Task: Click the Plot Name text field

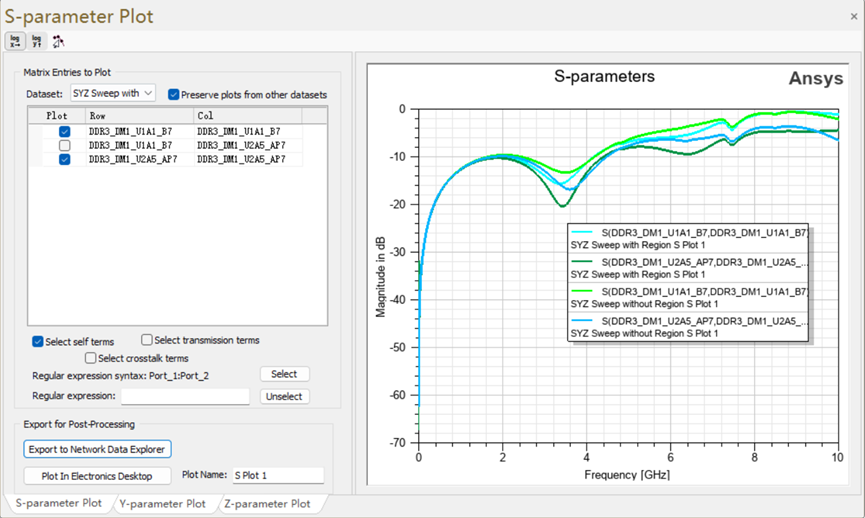Action: (x=277, y=476)
